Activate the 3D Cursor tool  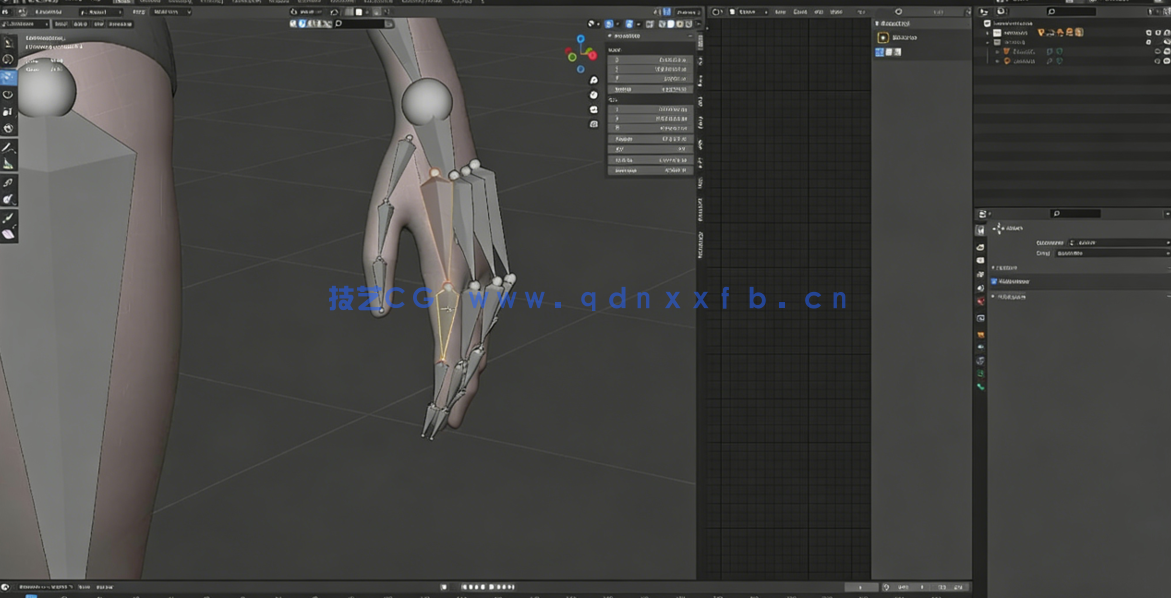coord(8,60)
